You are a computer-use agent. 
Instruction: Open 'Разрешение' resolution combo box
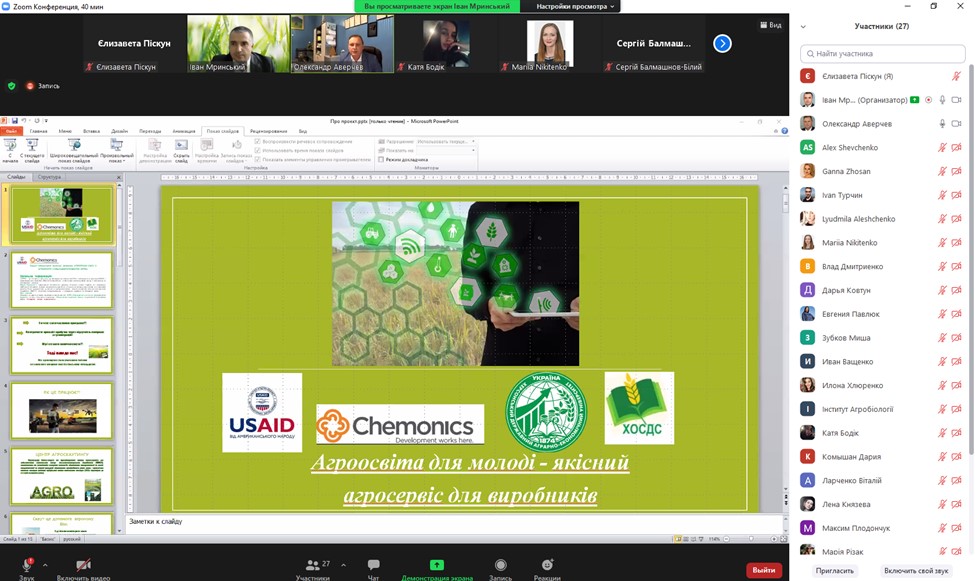446,142
